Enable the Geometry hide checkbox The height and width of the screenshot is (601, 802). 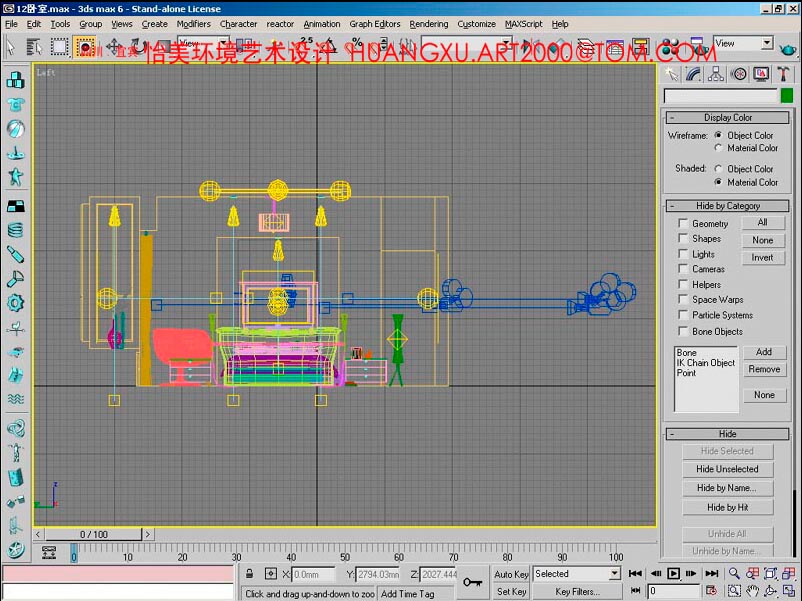tap(682, 223)
